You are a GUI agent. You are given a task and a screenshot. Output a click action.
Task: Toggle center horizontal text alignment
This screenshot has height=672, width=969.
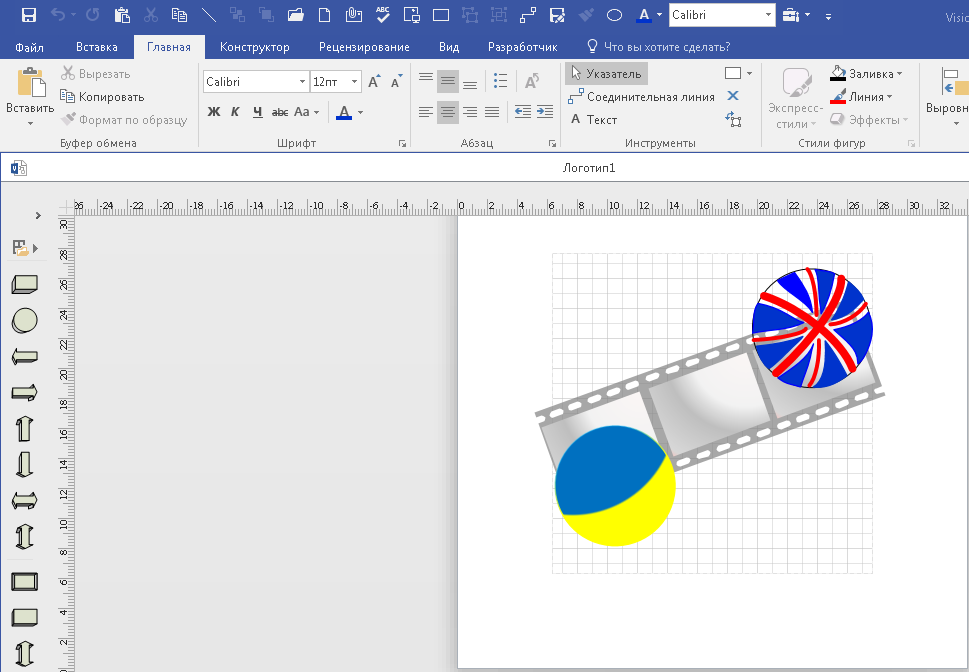tap(448, 112)
